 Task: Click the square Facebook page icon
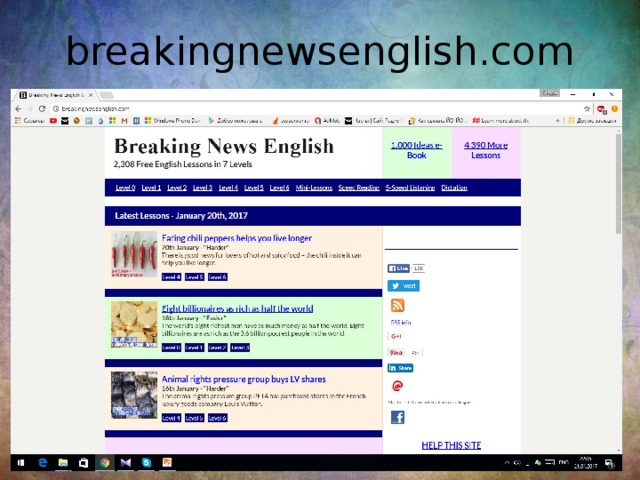(398, 417)
